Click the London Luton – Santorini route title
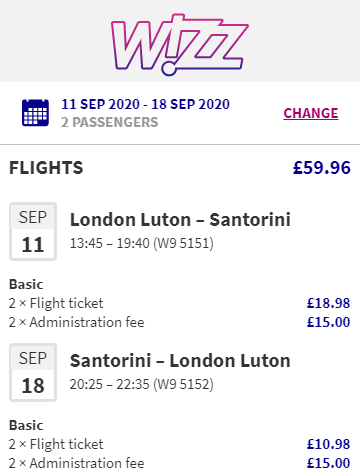Viewport: 360px width, 476px height. (180, 220)
